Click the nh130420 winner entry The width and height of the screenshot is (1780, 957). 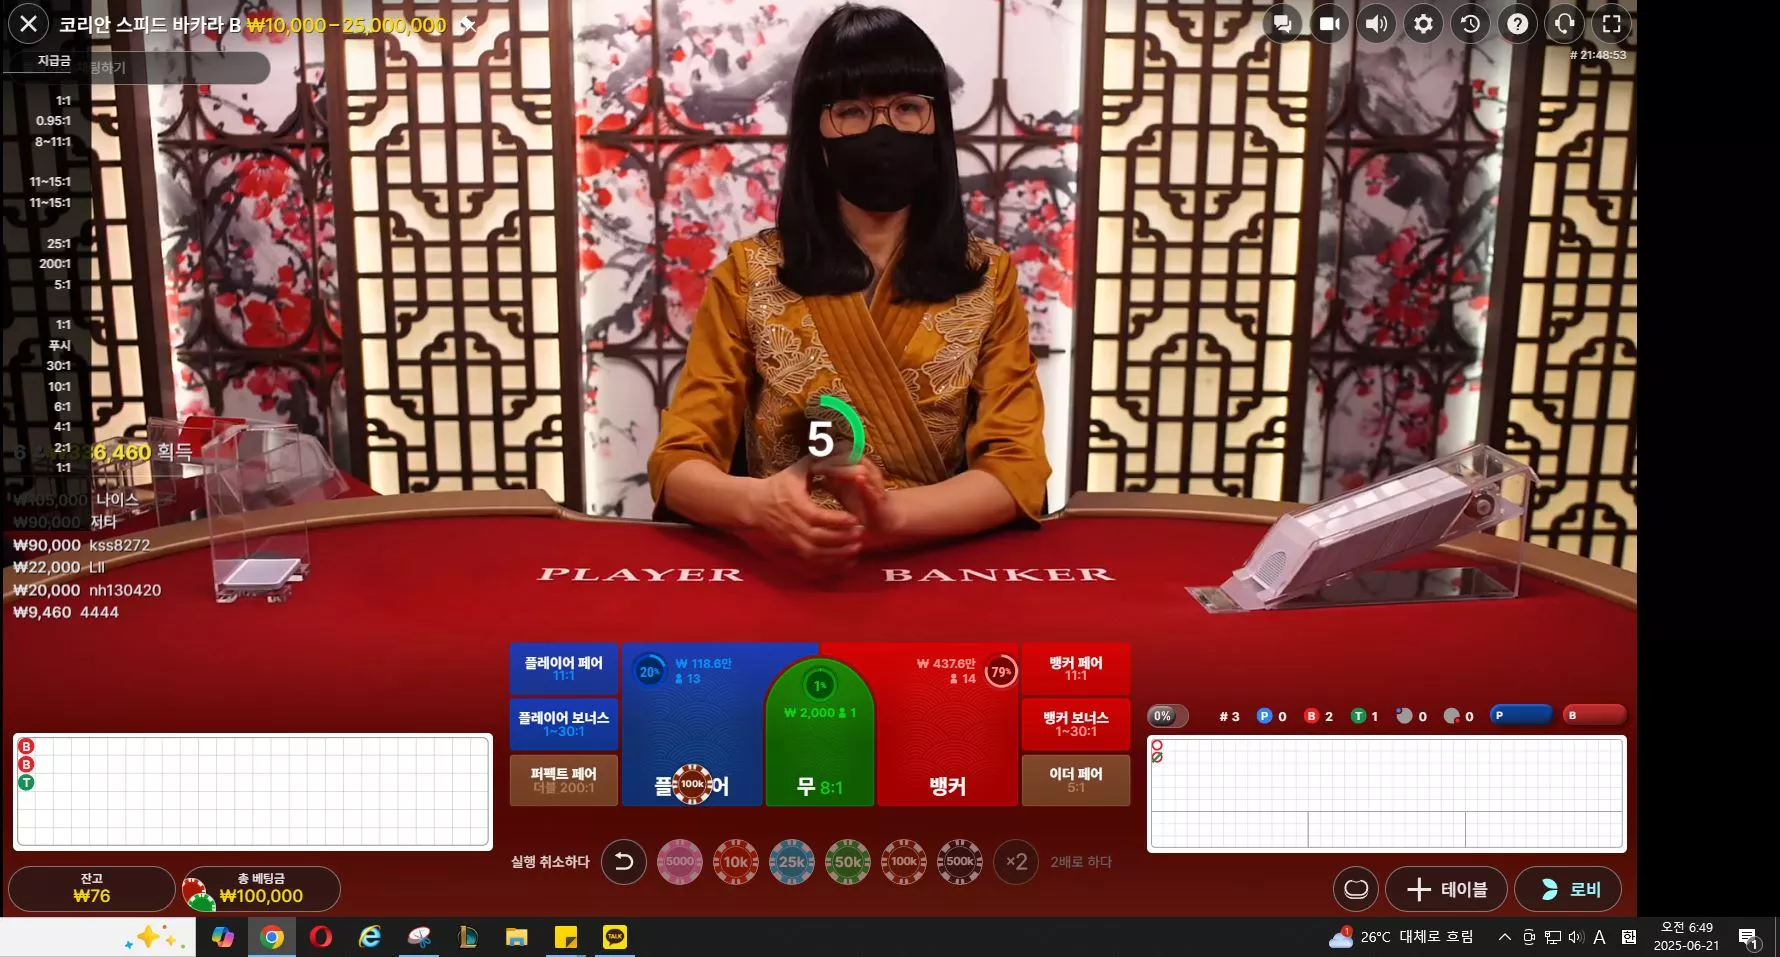coord(87,590)
